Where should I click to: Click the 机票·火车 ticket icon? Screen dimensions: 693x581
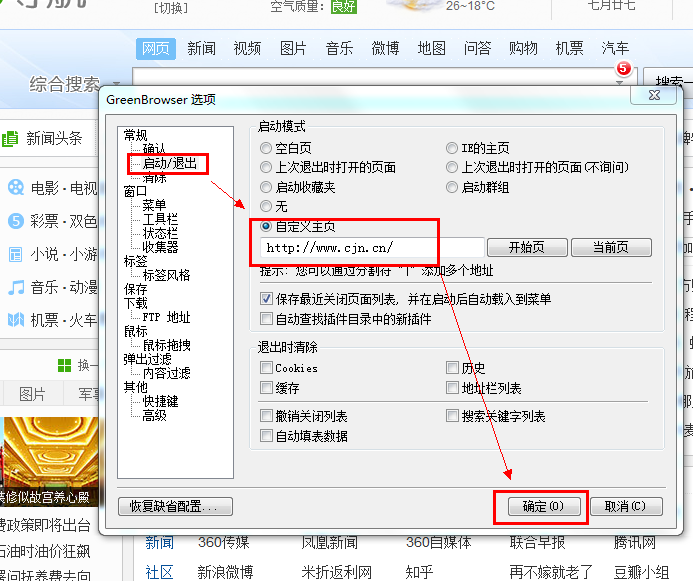pos(15,320)
